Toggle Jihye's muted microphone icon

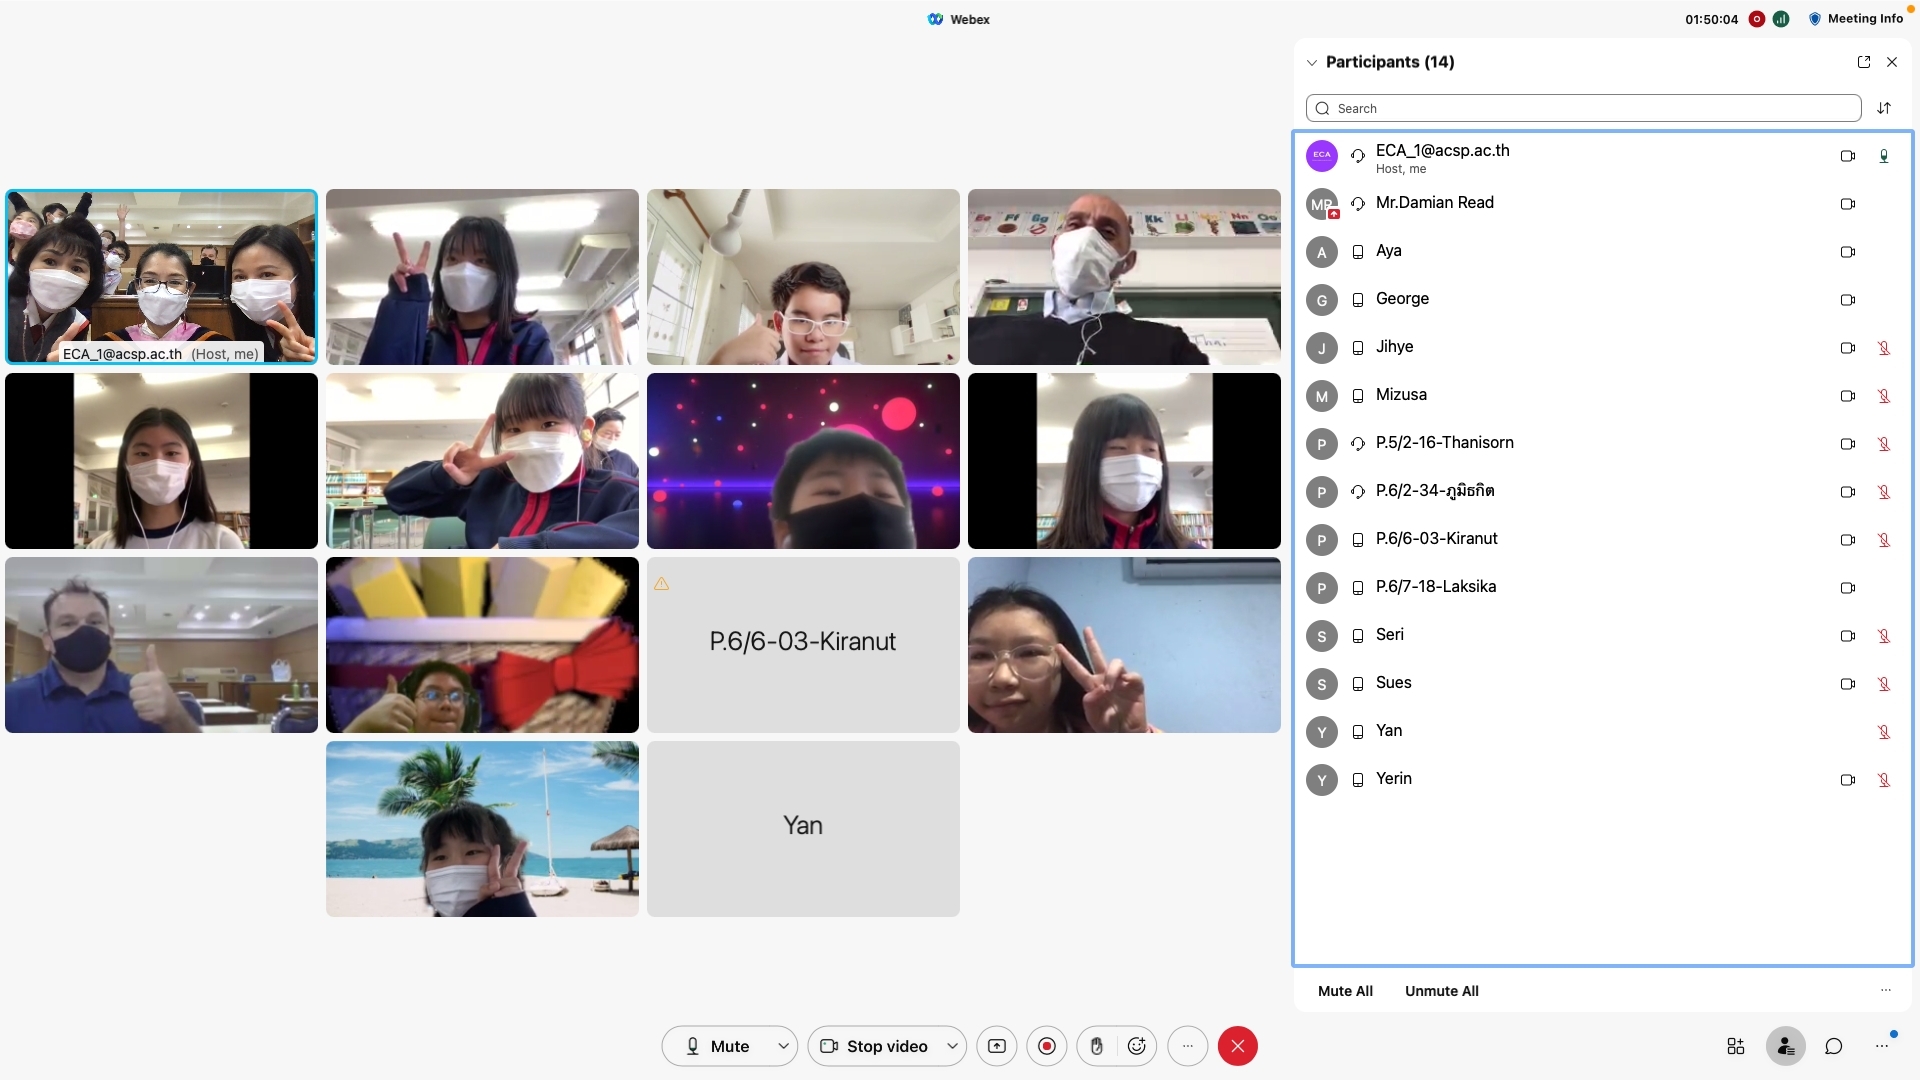pyautogui.click(x=1884, y=348)
